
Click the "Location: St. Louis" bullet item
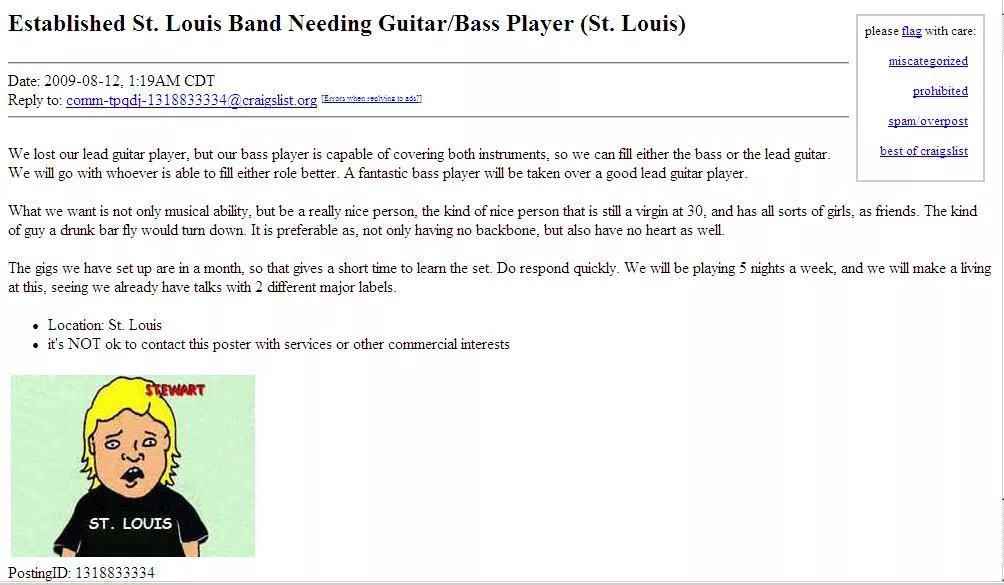pyautogui.click(x=104, y=325)
